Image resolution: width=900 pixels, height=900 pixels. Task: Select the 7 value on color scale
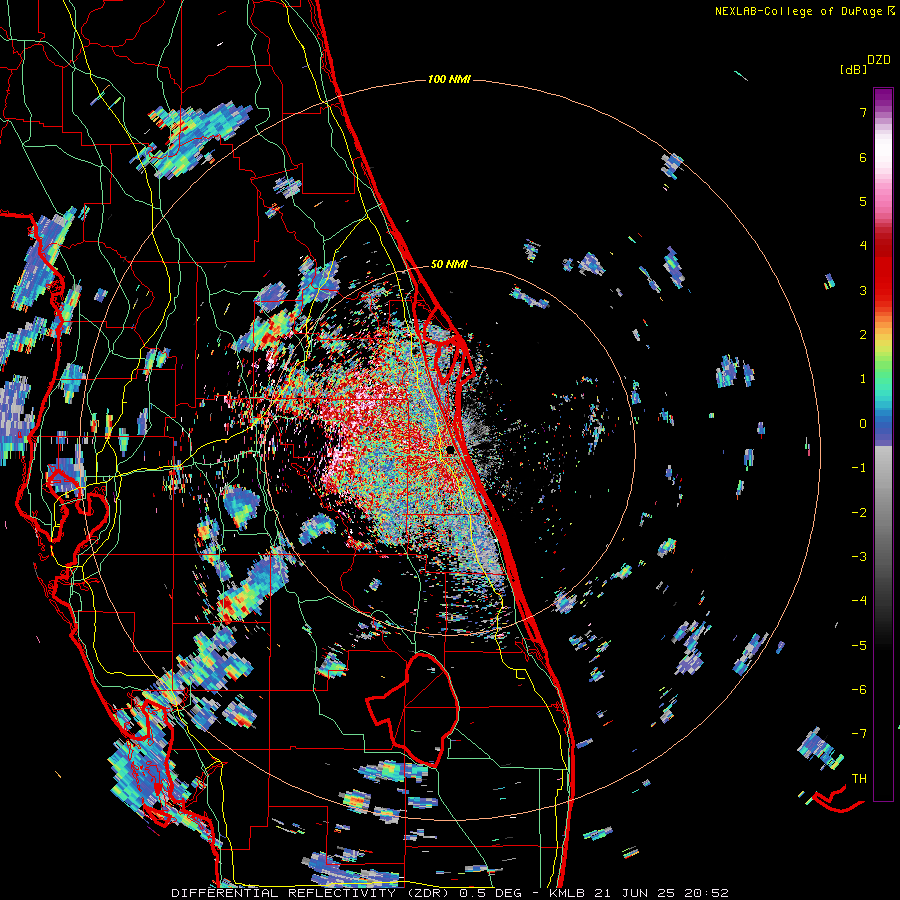863,112
